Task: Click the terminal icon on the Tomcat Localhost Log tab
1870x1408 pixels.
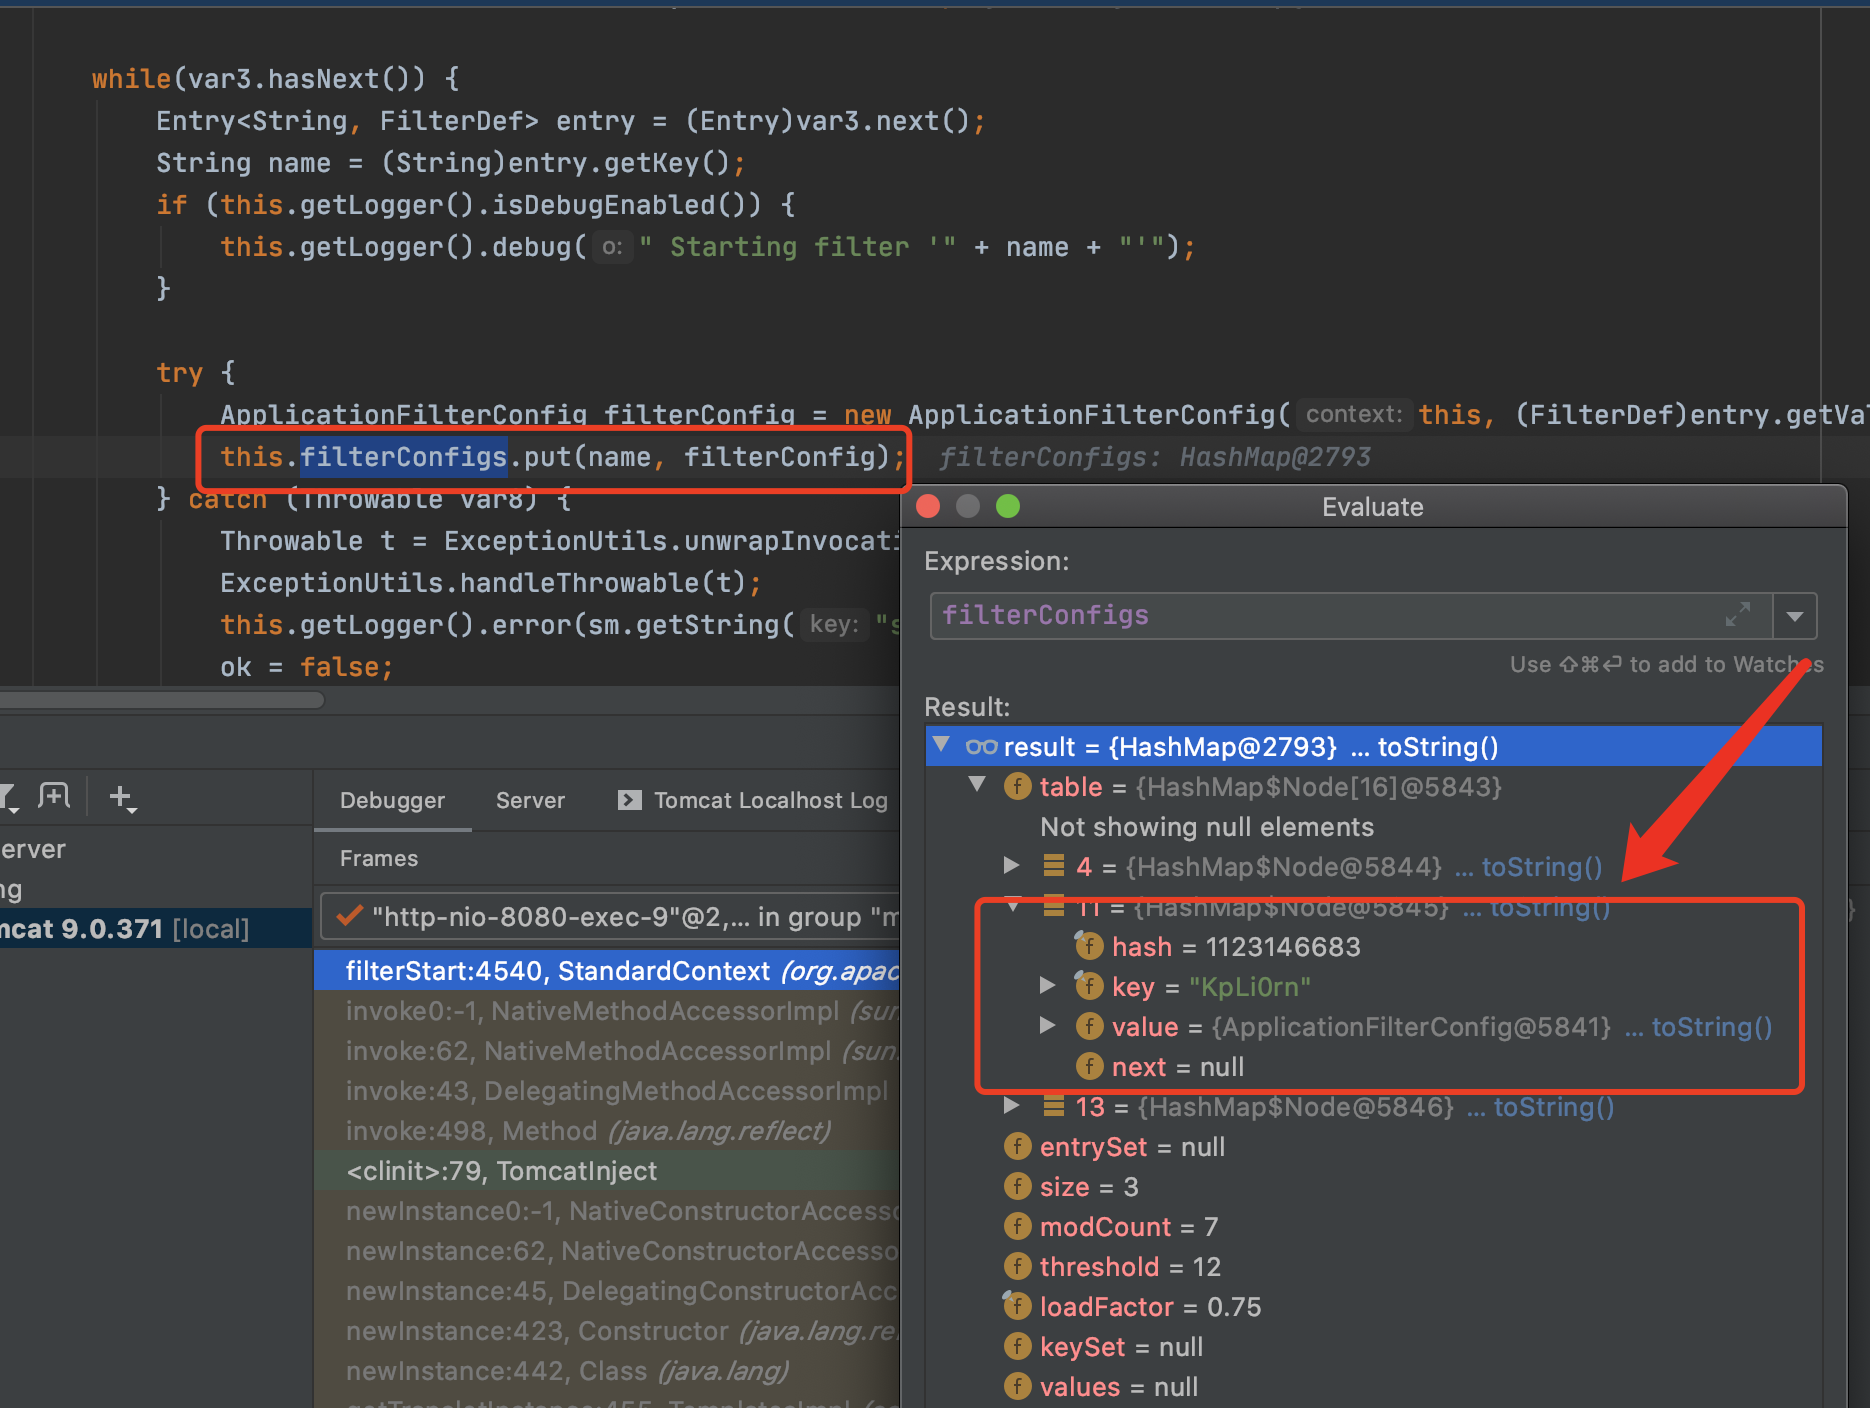Action: pyautogui.click(x=629, y=800)
